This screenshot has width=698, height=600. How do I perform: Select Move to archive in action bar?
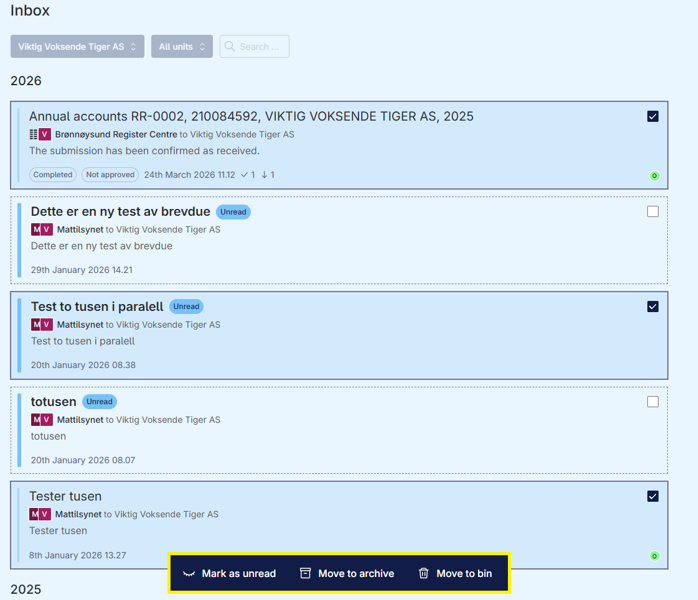[347, 573]
